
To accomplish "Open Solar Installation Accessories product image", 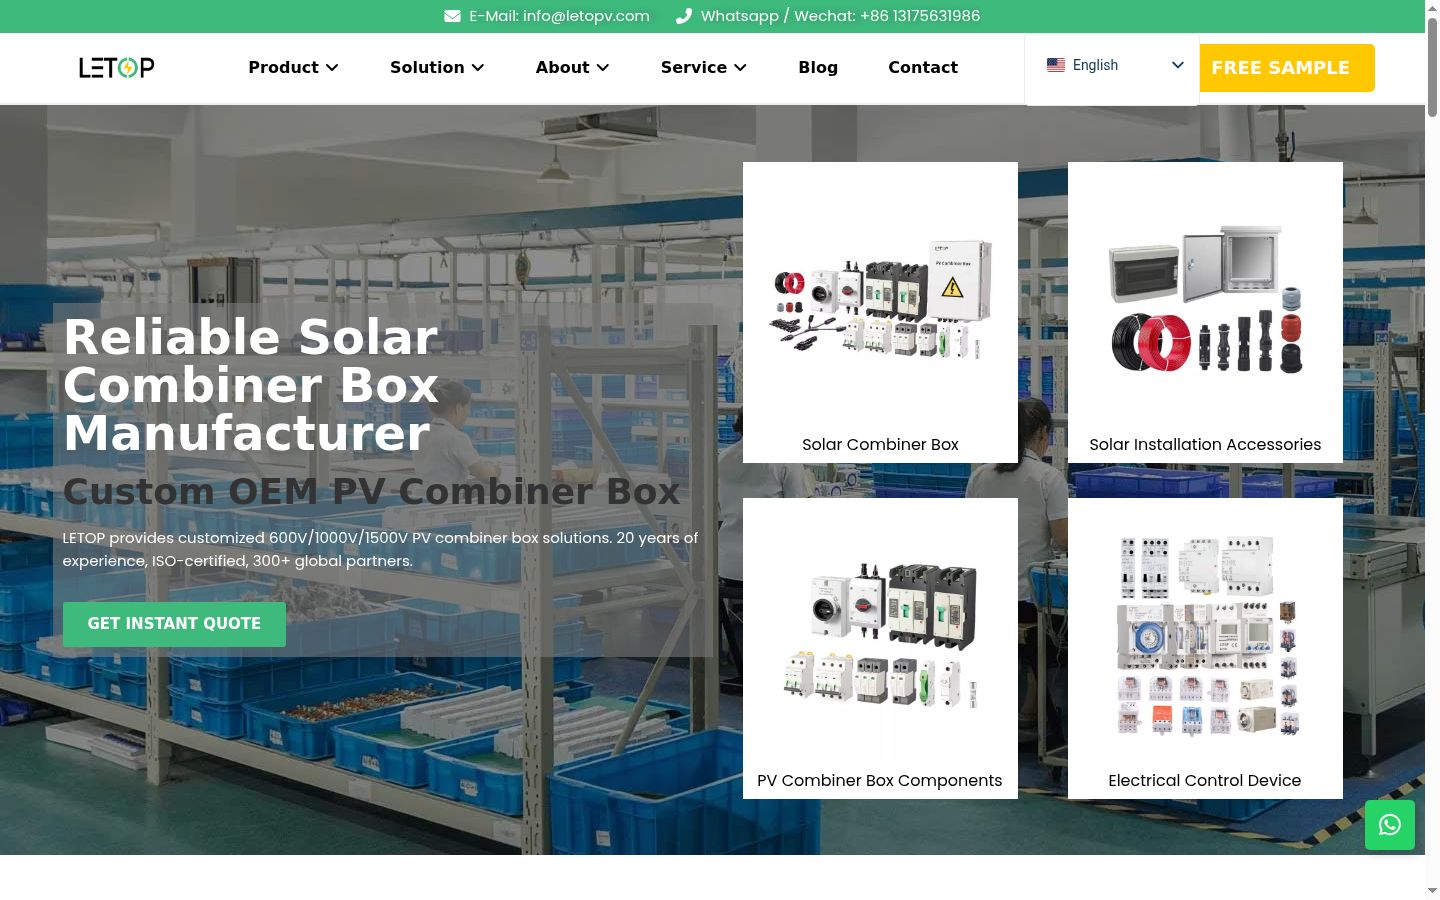I will [x=1205, y=297].
